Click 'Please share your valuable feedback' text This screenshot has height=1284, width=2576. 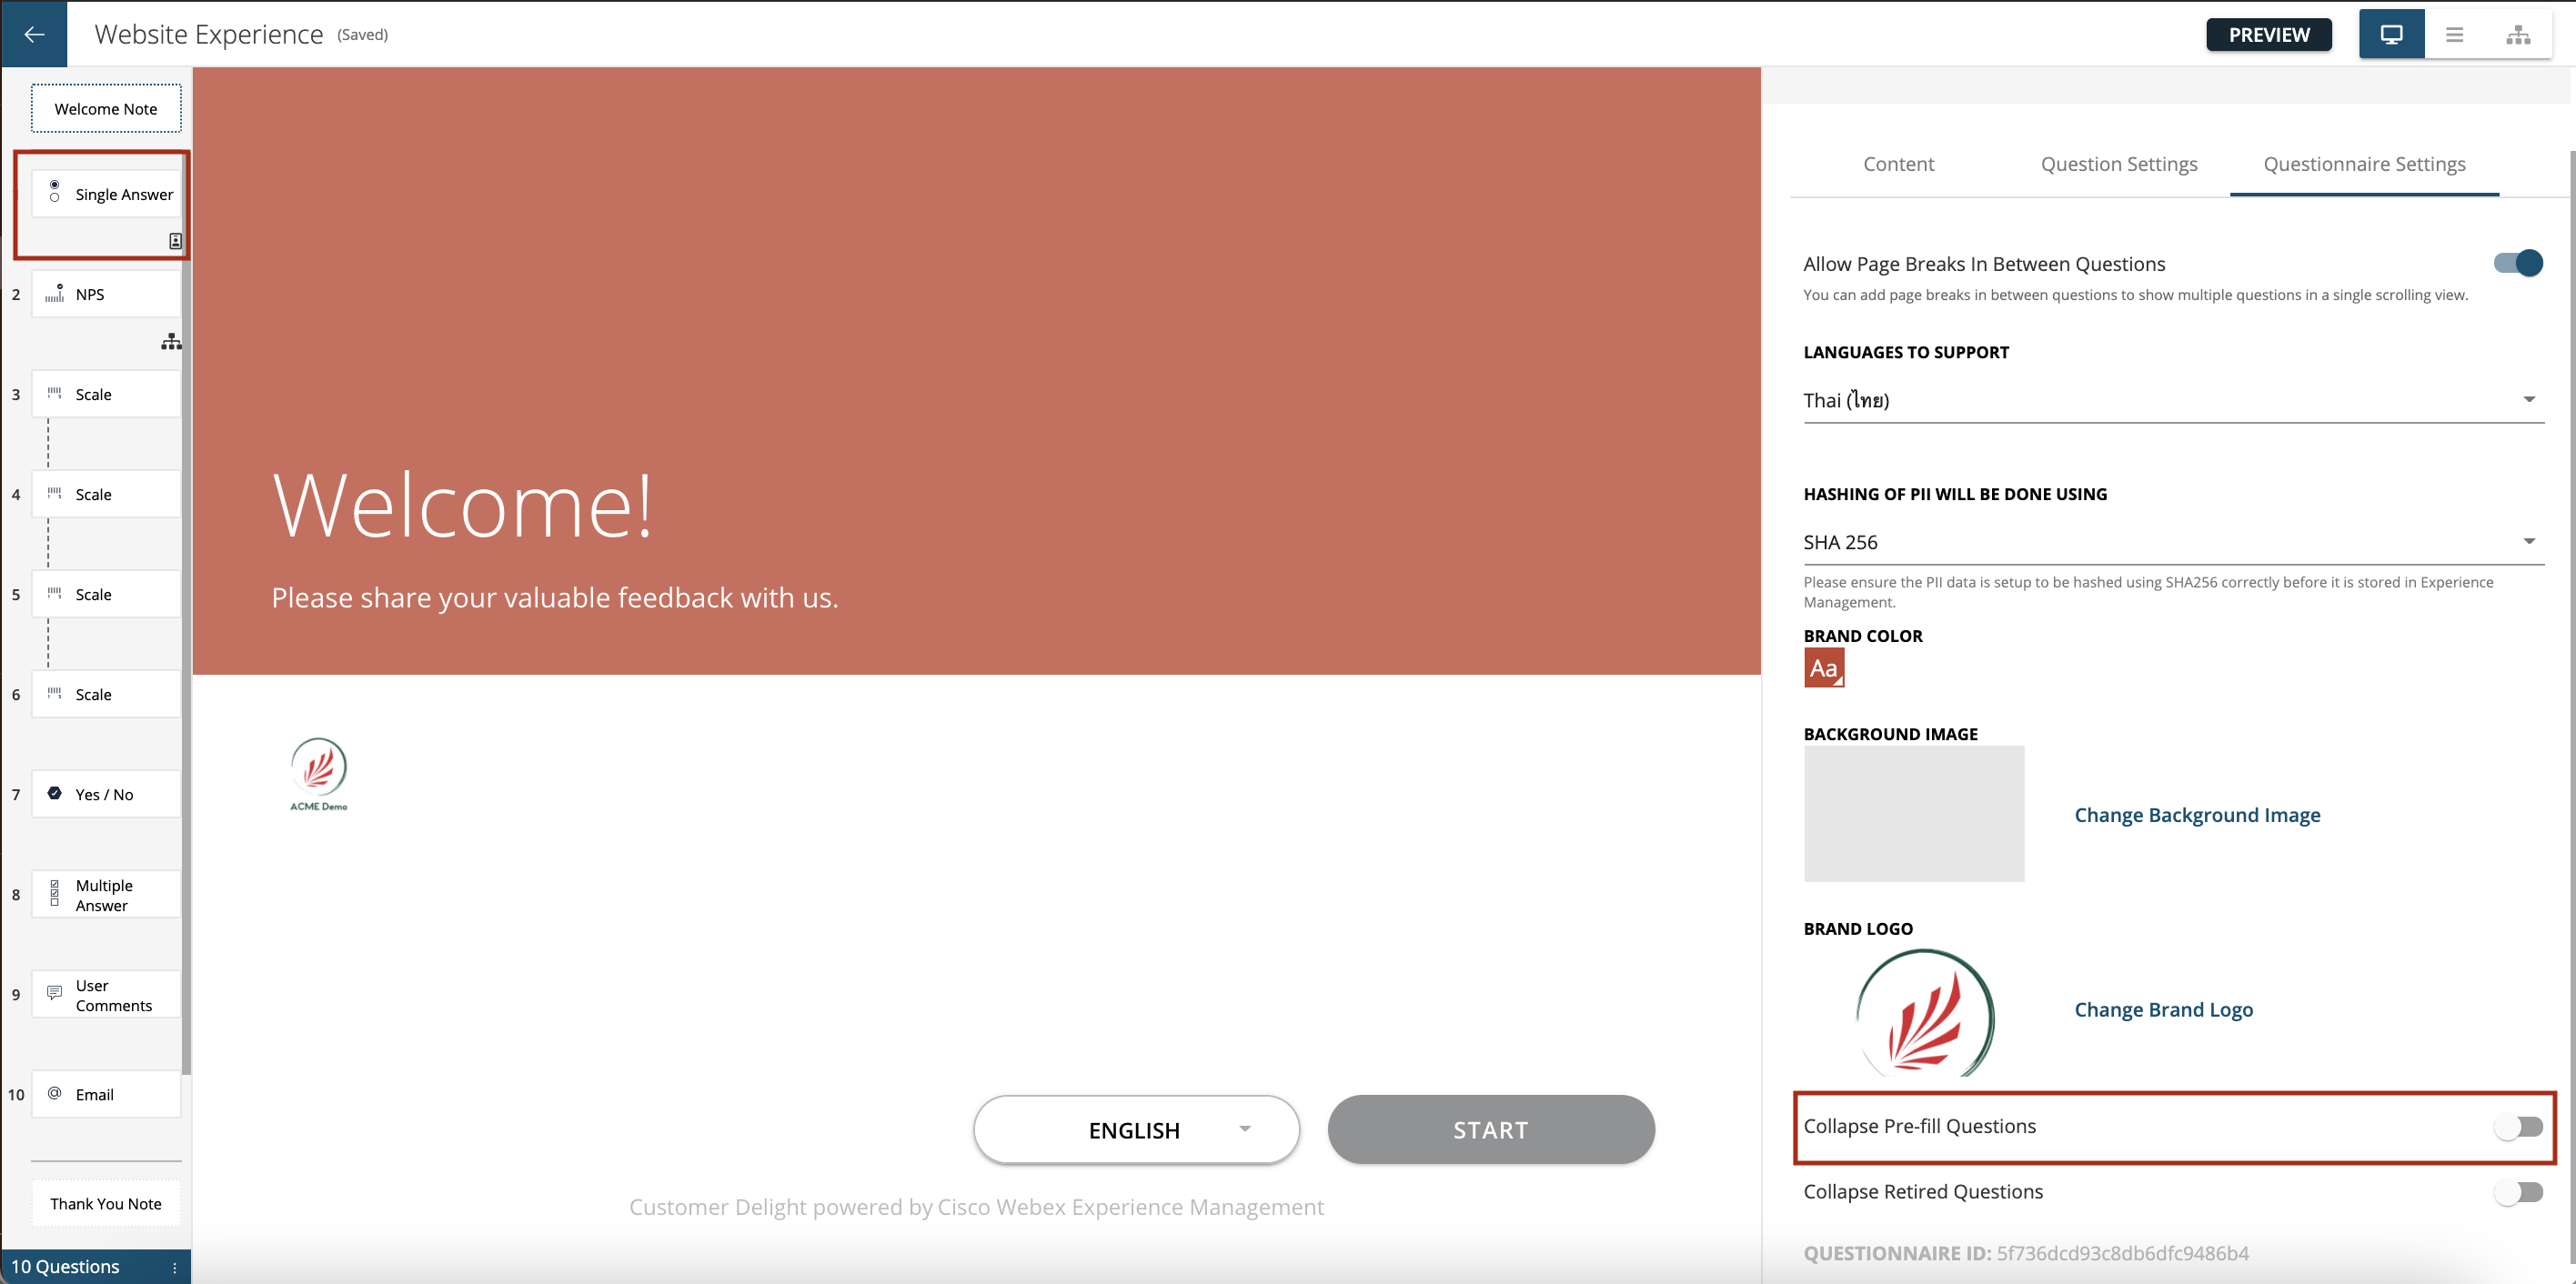point(554,598)
